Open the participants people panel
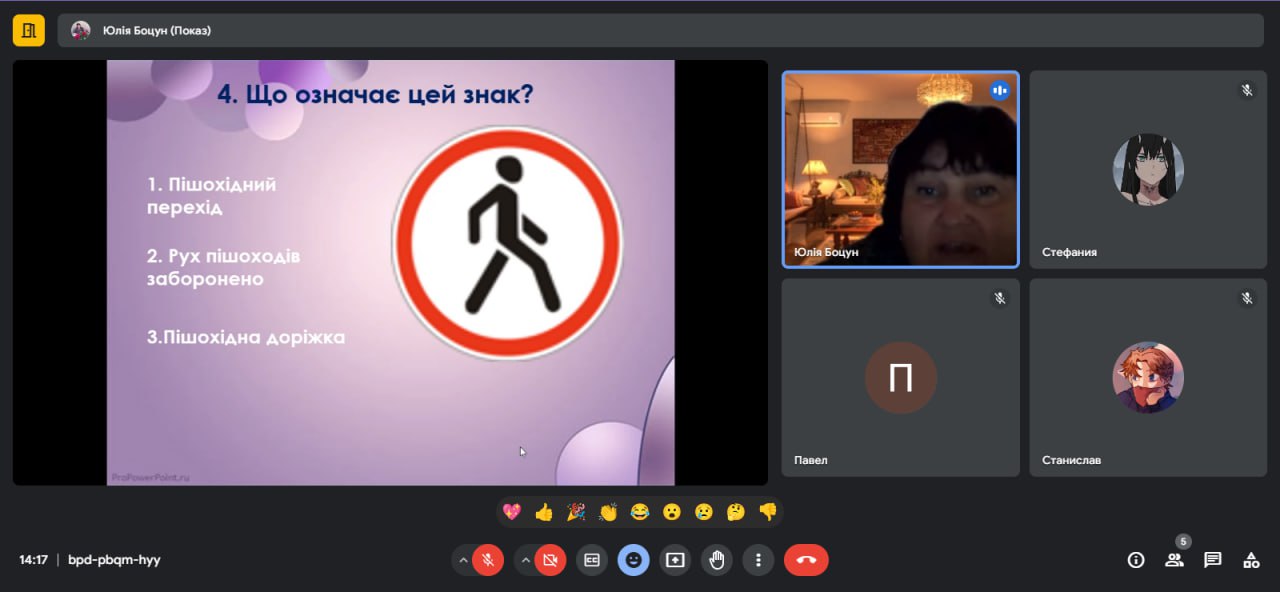This screenshot has width=1280, height=592. click(x=1174, y=560)
